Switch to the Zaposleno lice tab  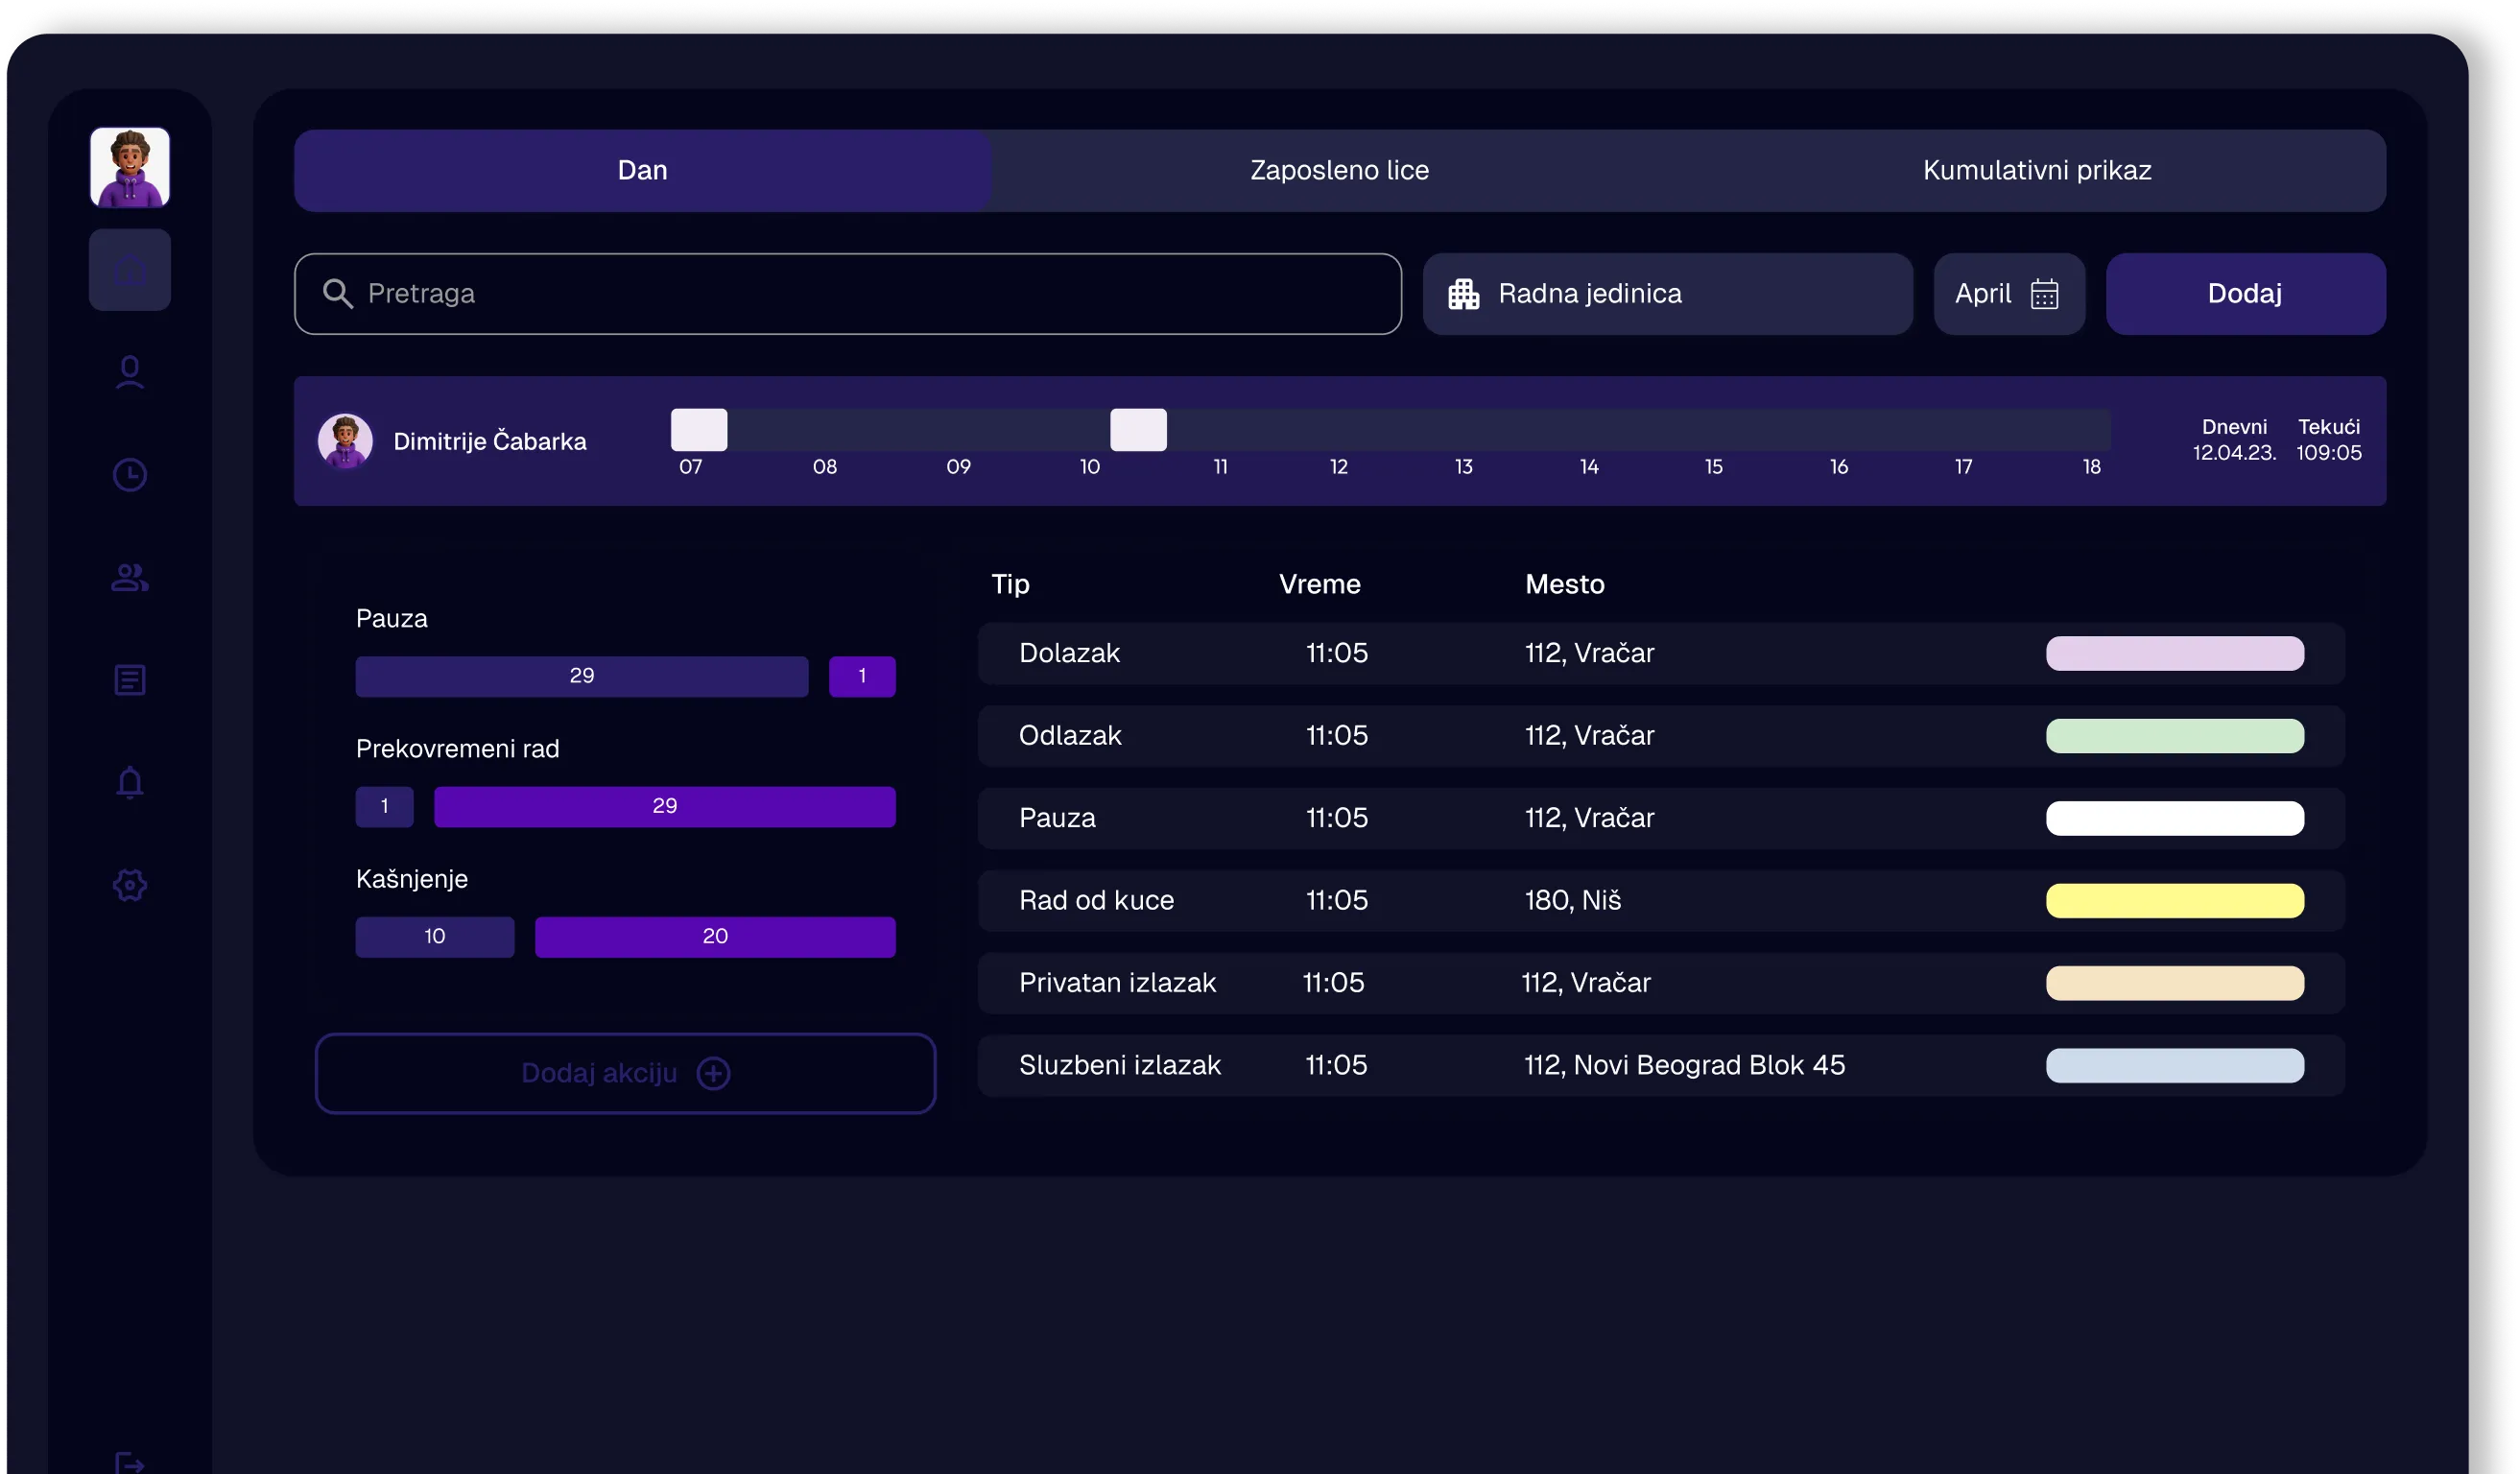pyautogui.click(x=1339, y=170)
